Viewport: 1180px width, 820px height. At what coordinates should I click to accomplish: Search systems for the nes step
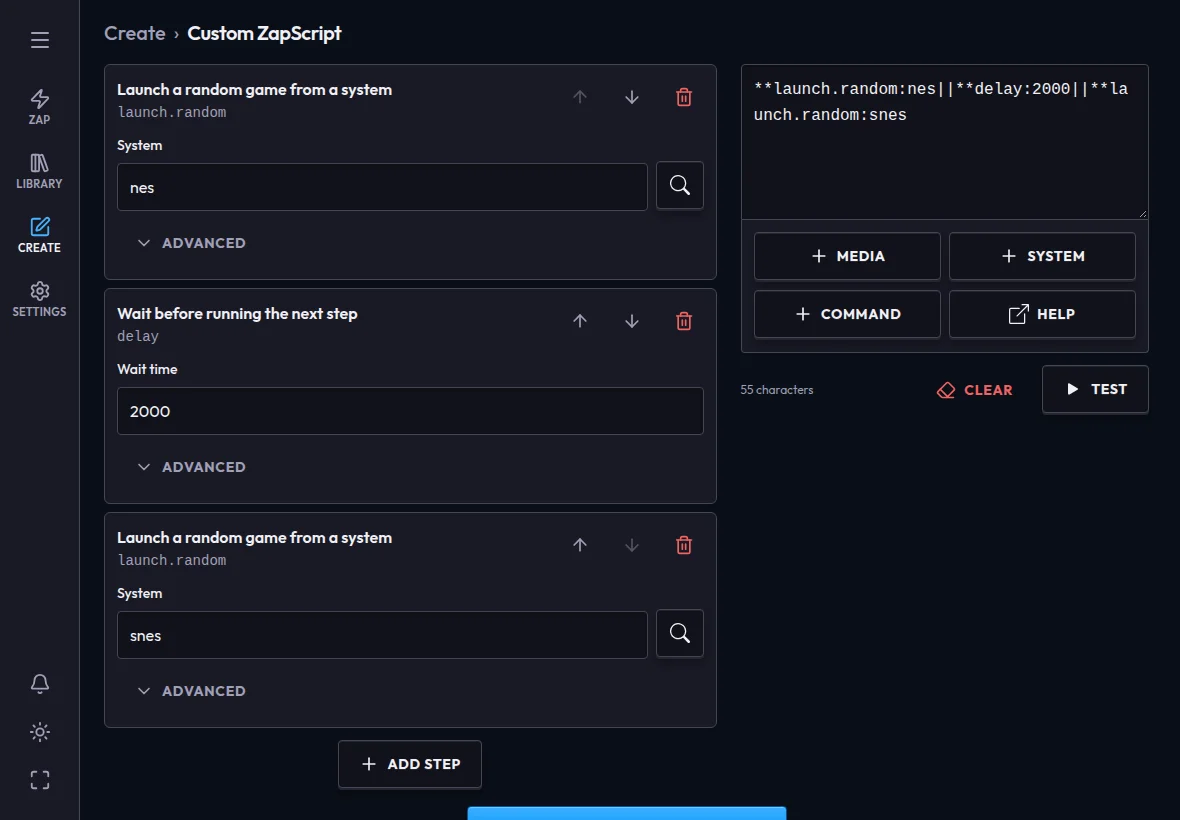click(680, 185)
